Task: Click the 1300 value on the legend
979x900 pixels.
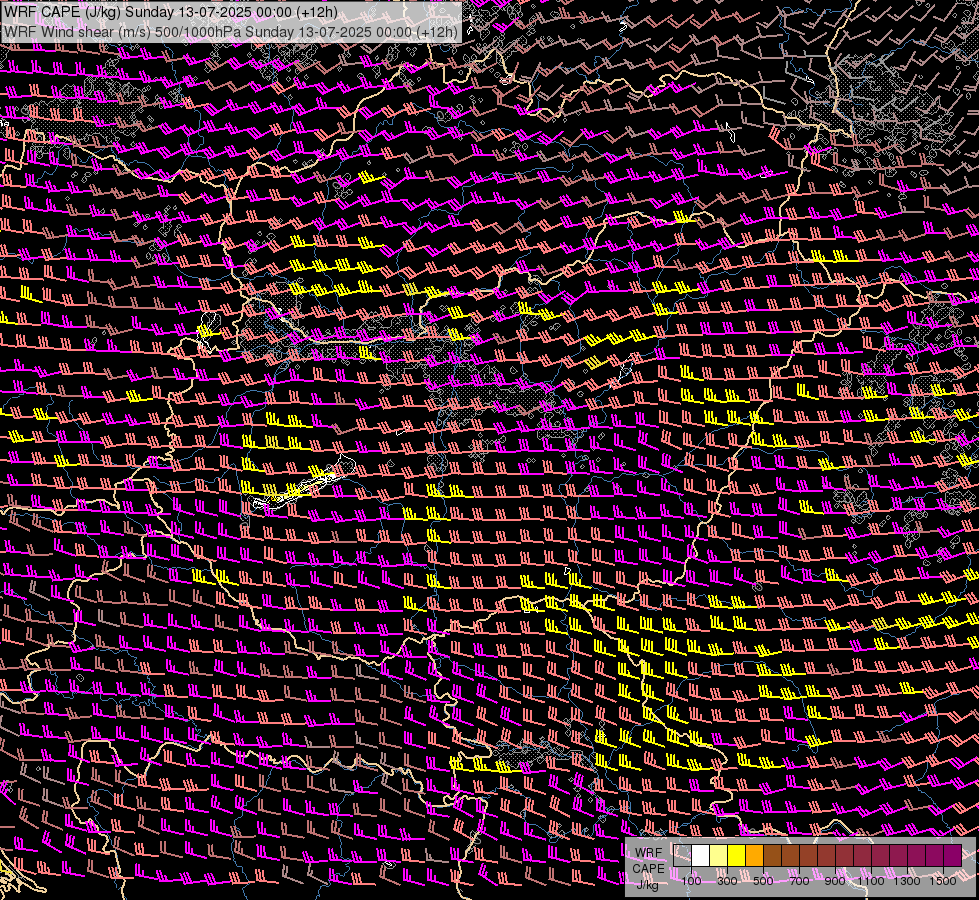Action: (x=907, y=881)
